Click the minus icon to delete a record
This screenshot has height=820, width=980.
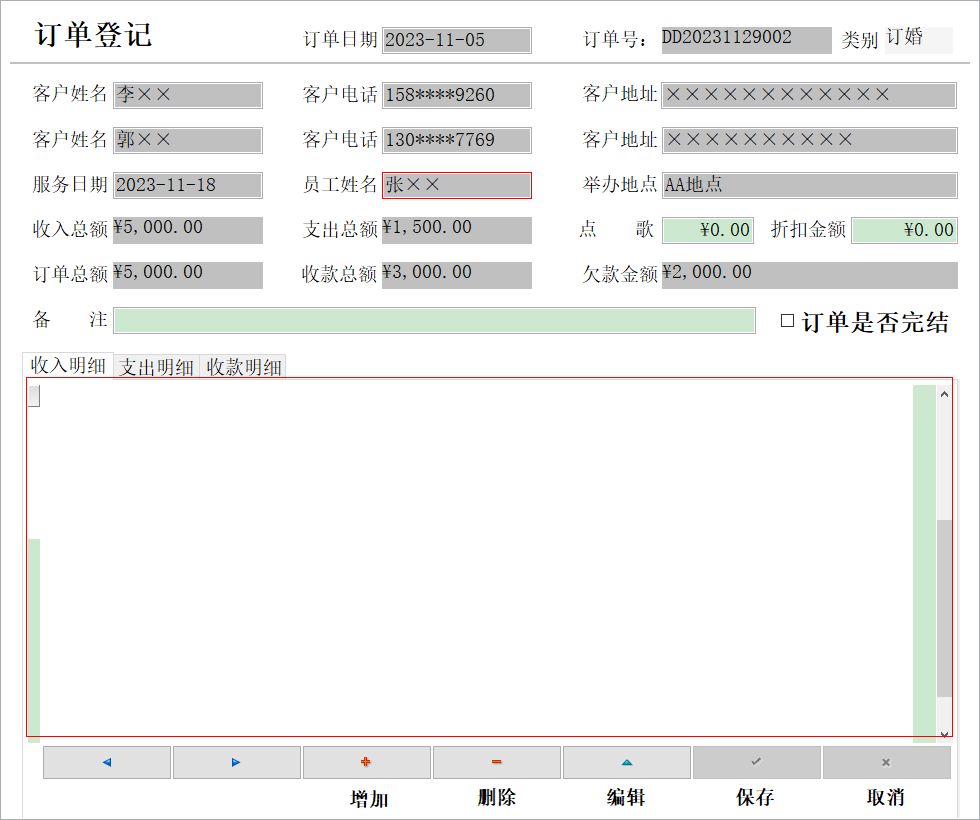[x=496, y=762]
